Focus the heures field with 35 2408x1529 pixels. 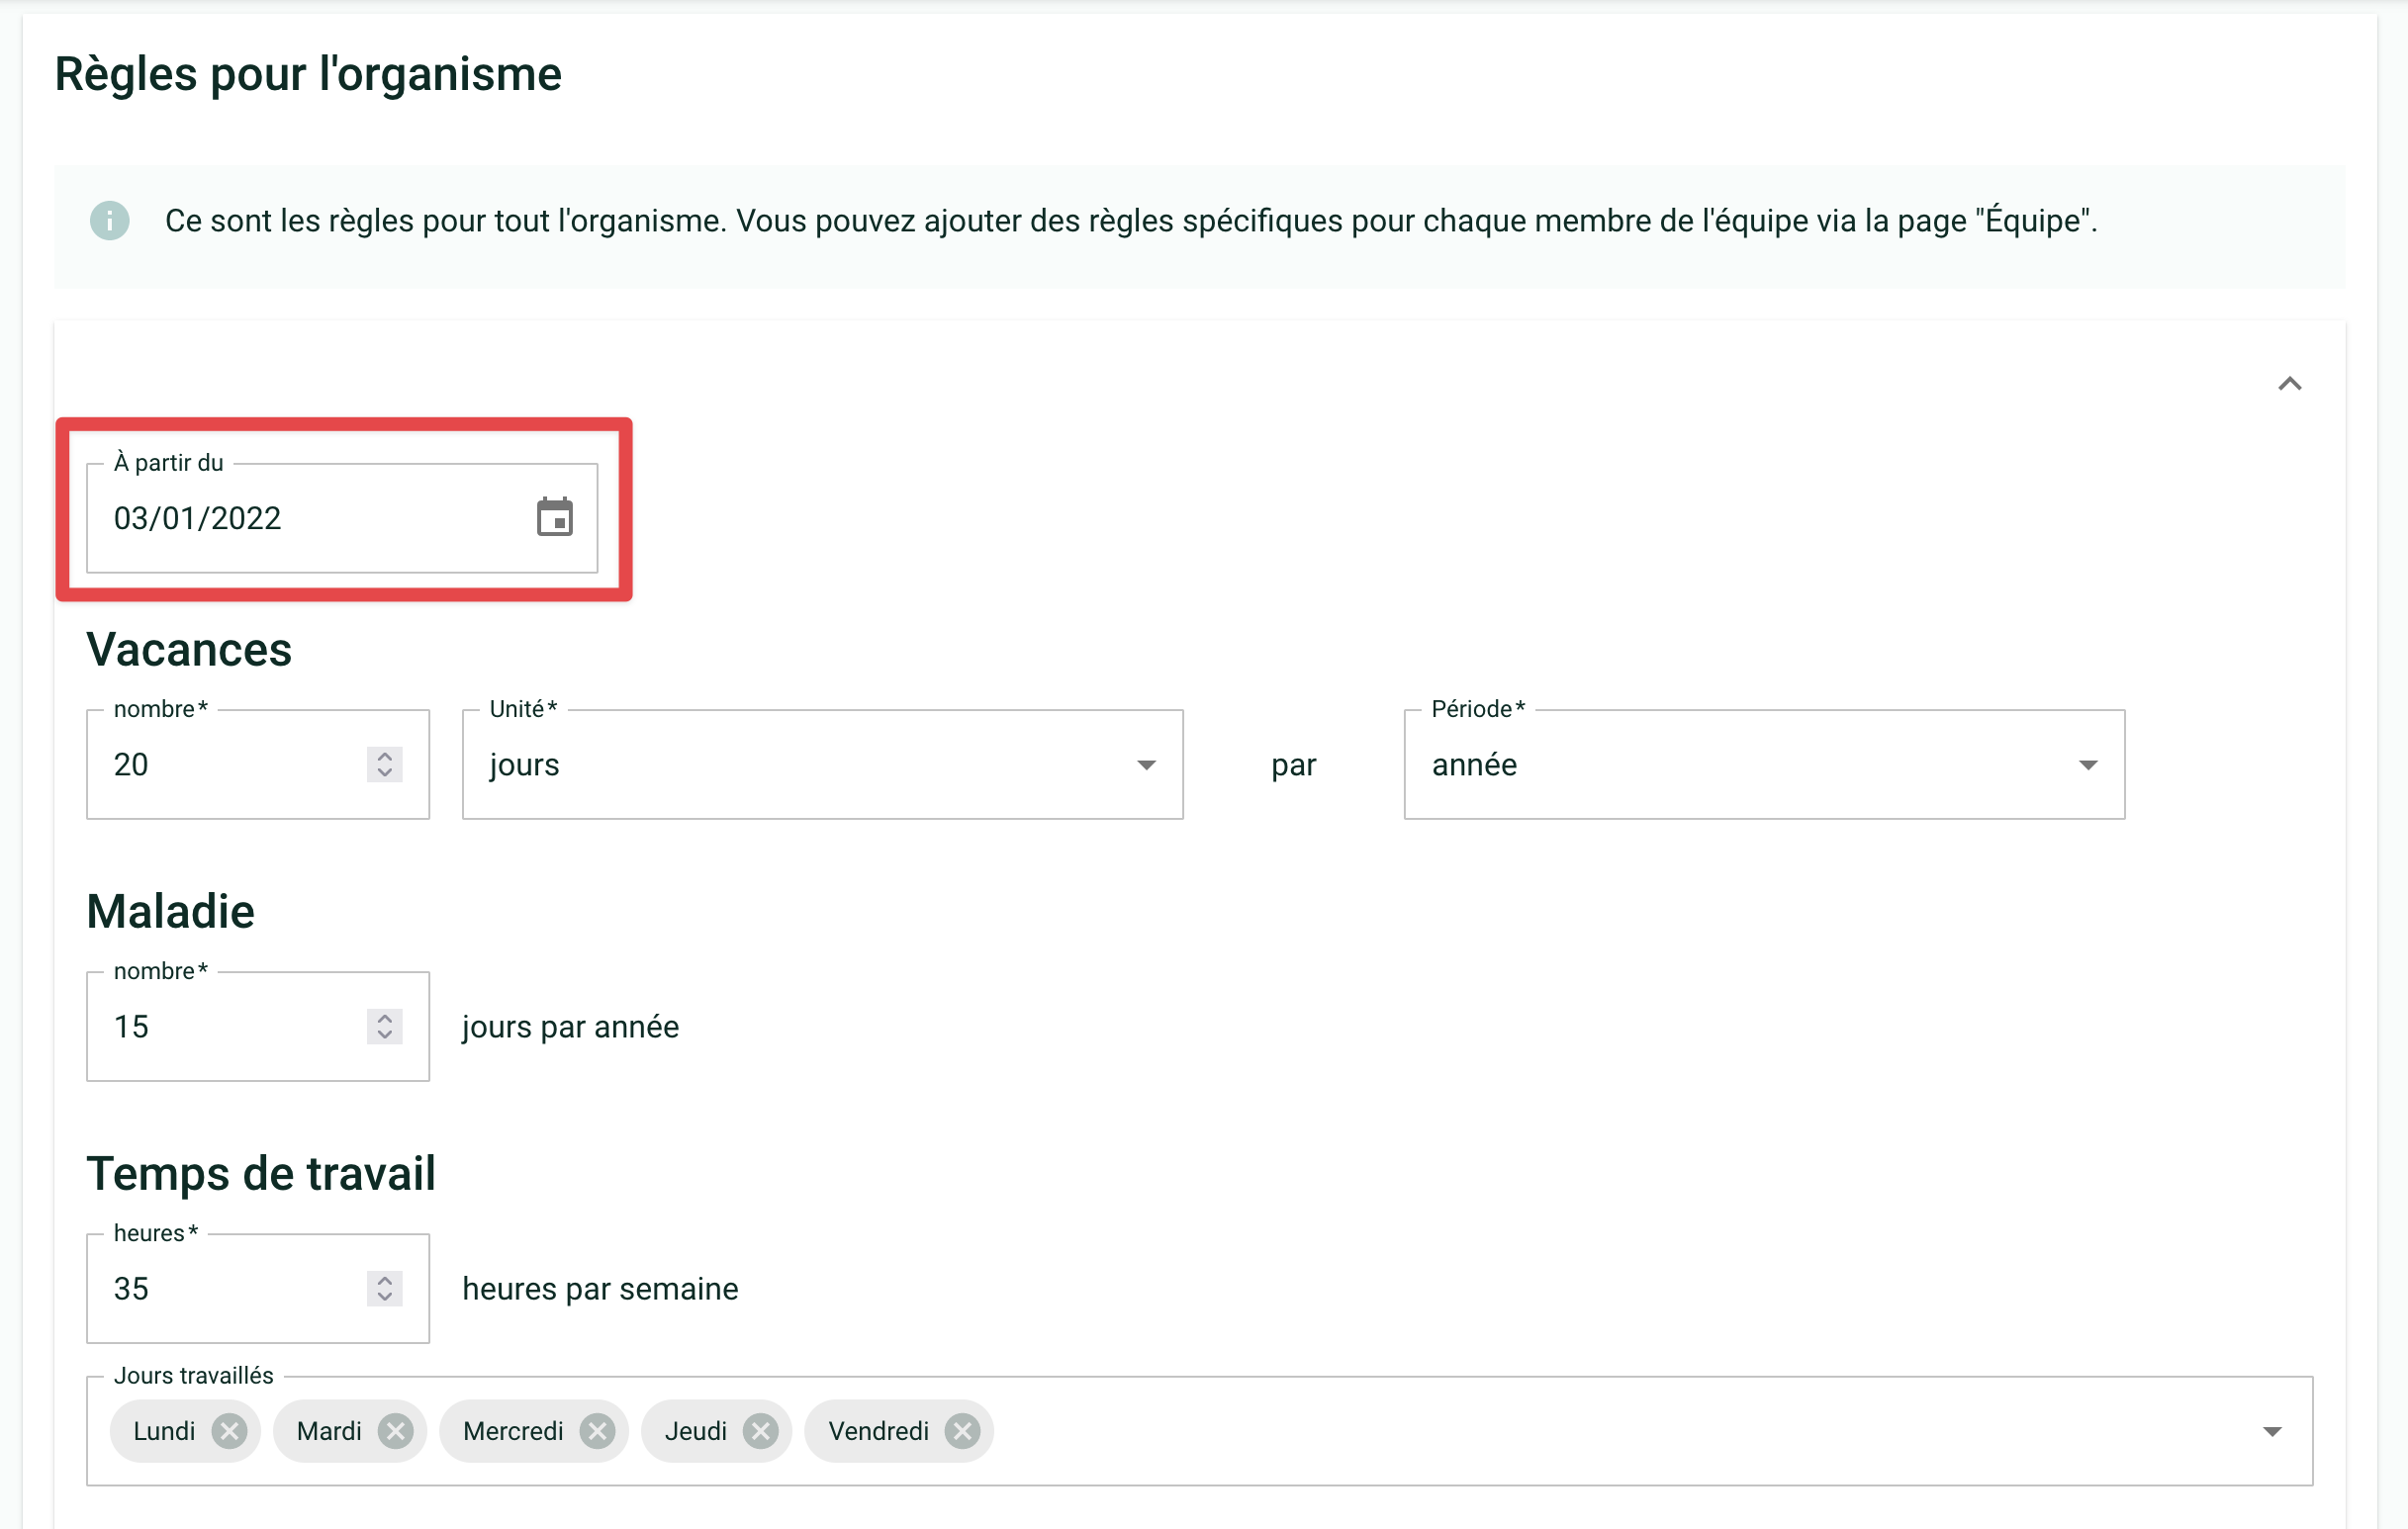coord(258,1289)
